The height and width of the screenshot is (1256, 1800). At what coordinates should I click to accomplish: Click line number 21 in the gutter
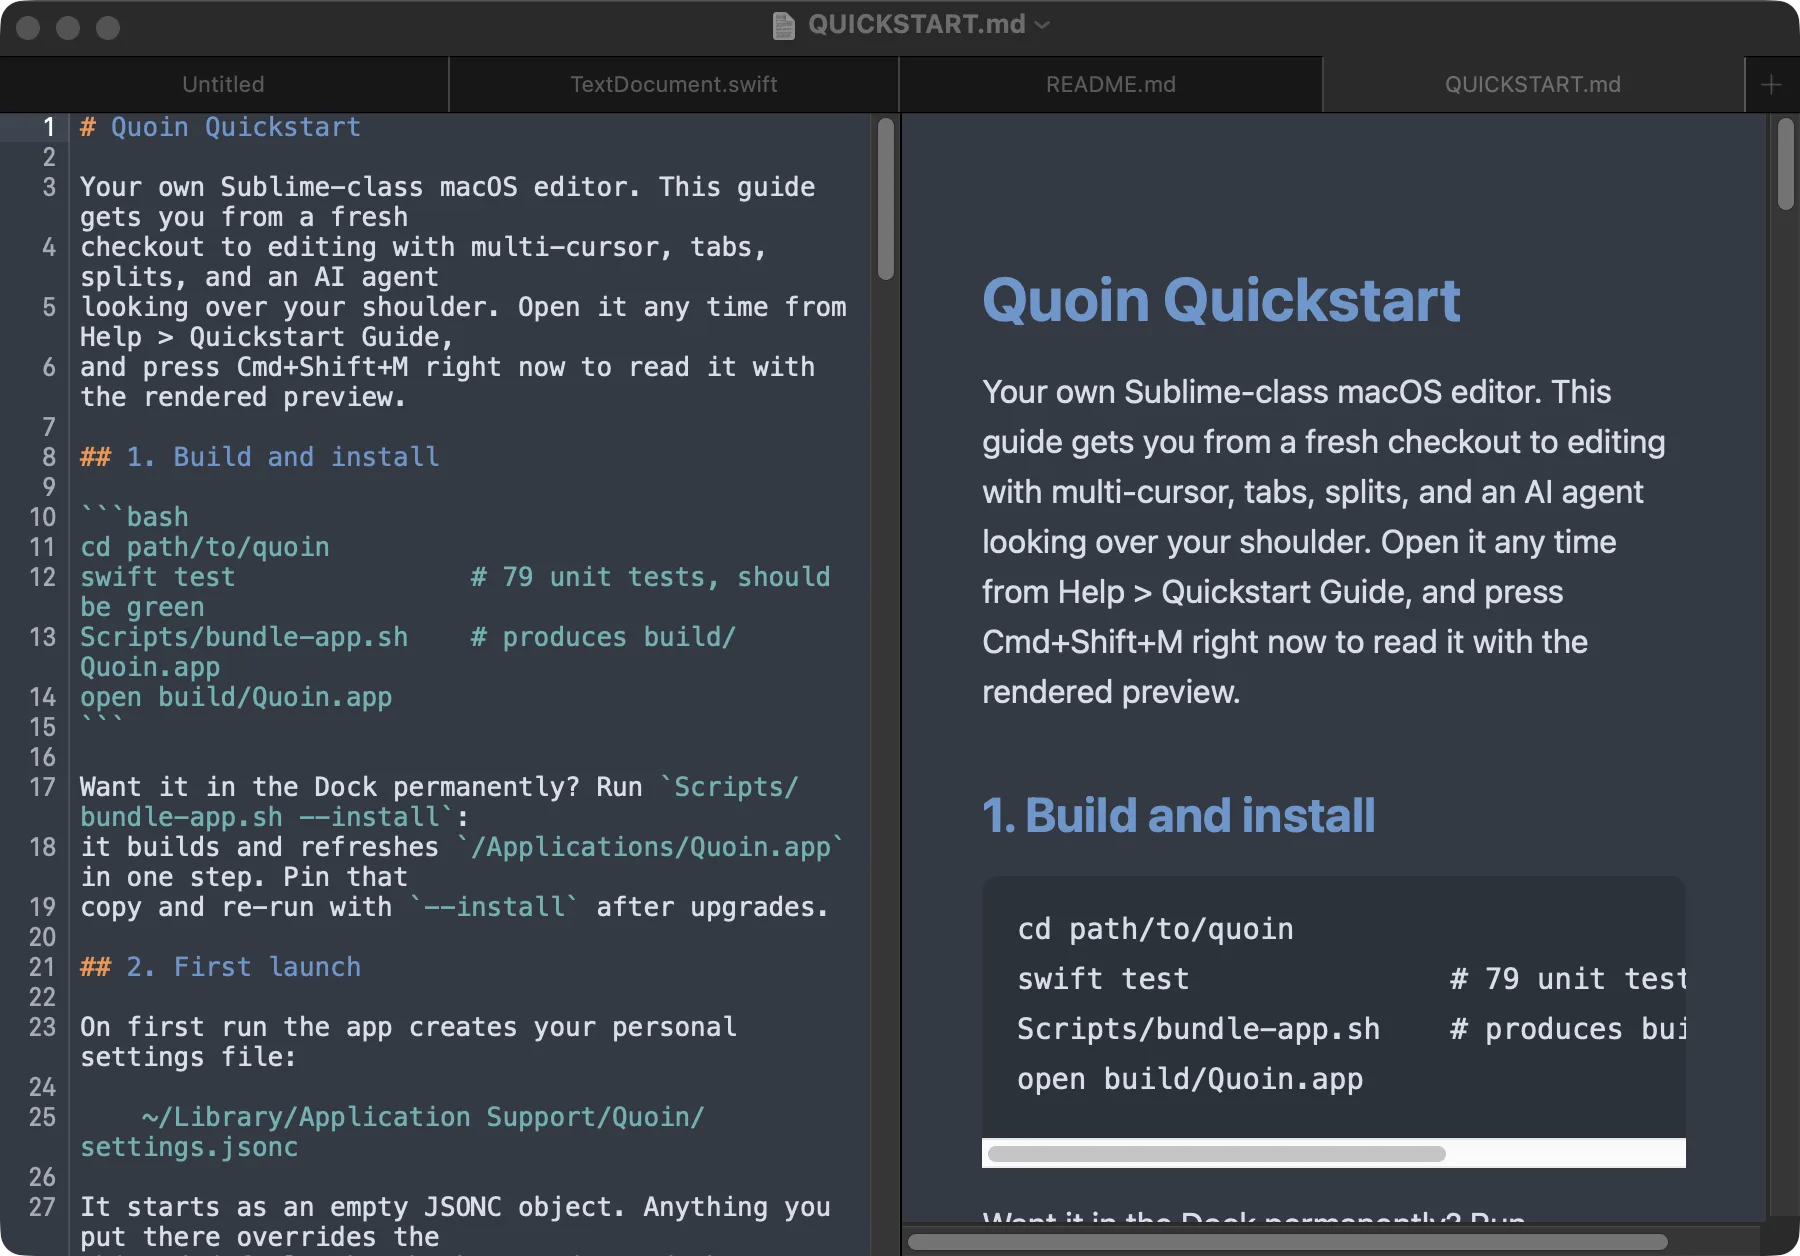click(42, 967)
